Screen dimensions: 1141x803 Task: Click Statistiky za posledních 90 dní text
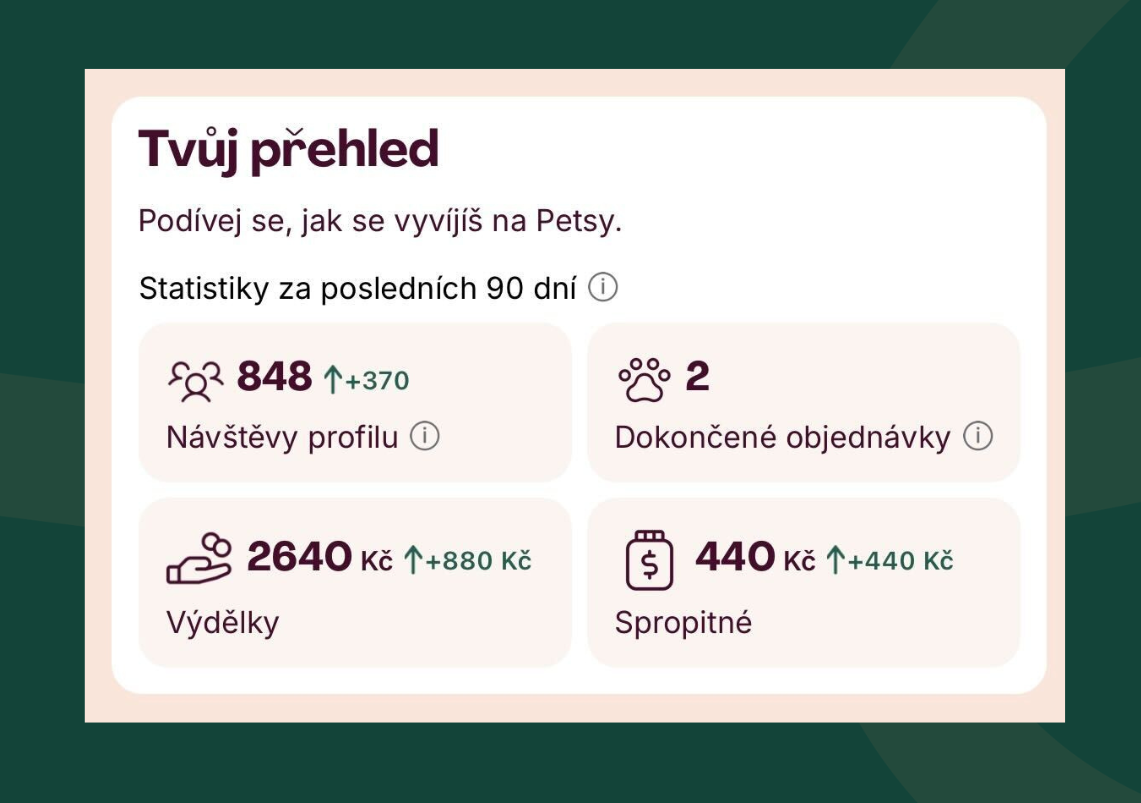pos(357,289)
